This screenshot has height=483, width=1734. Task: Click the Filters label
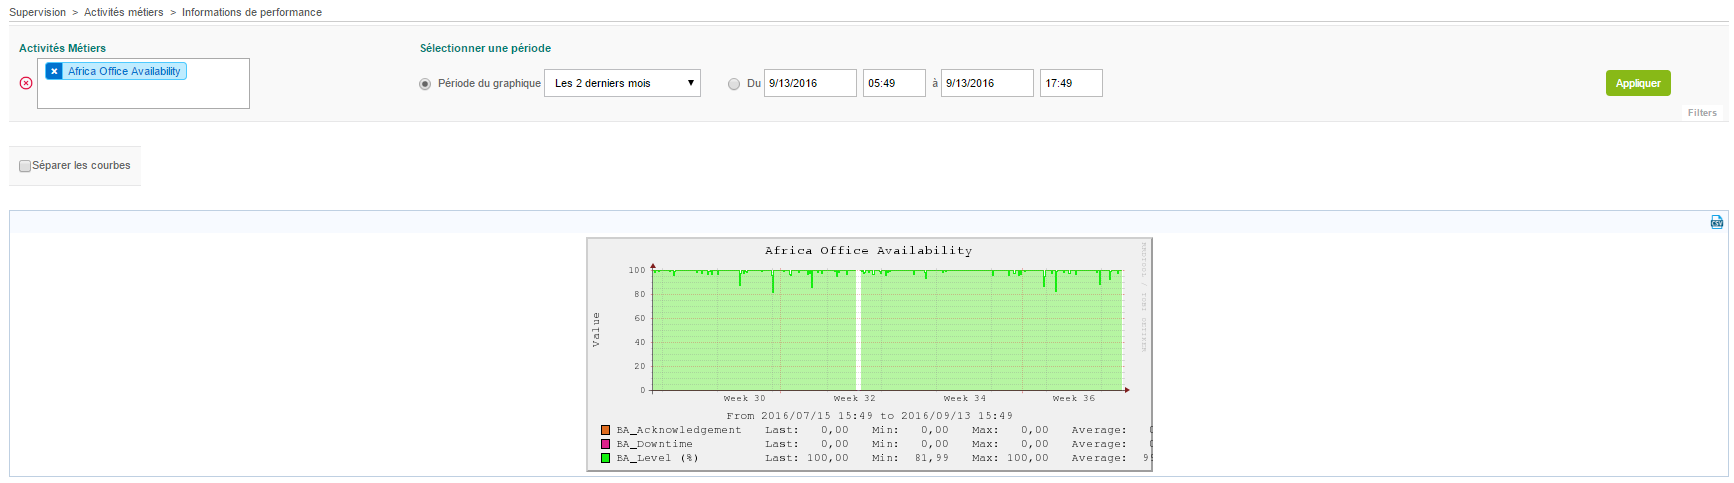click(1702, 113)
